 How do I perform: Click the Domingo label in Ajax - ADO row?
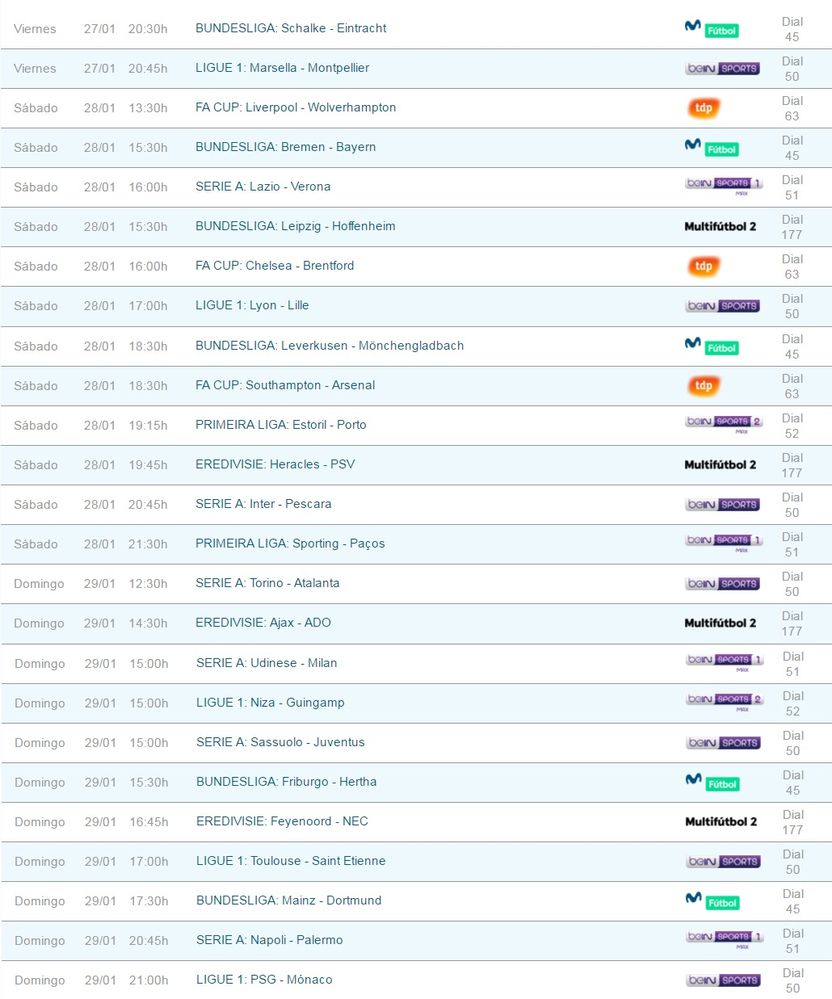pos(39,623)
